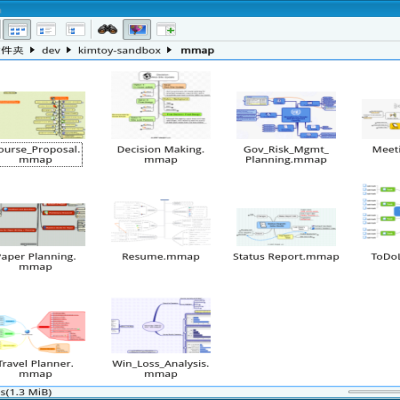400x400 pixels.
Task: Click the Paper Planning.mmap file name
Action: tap(37, 262)
